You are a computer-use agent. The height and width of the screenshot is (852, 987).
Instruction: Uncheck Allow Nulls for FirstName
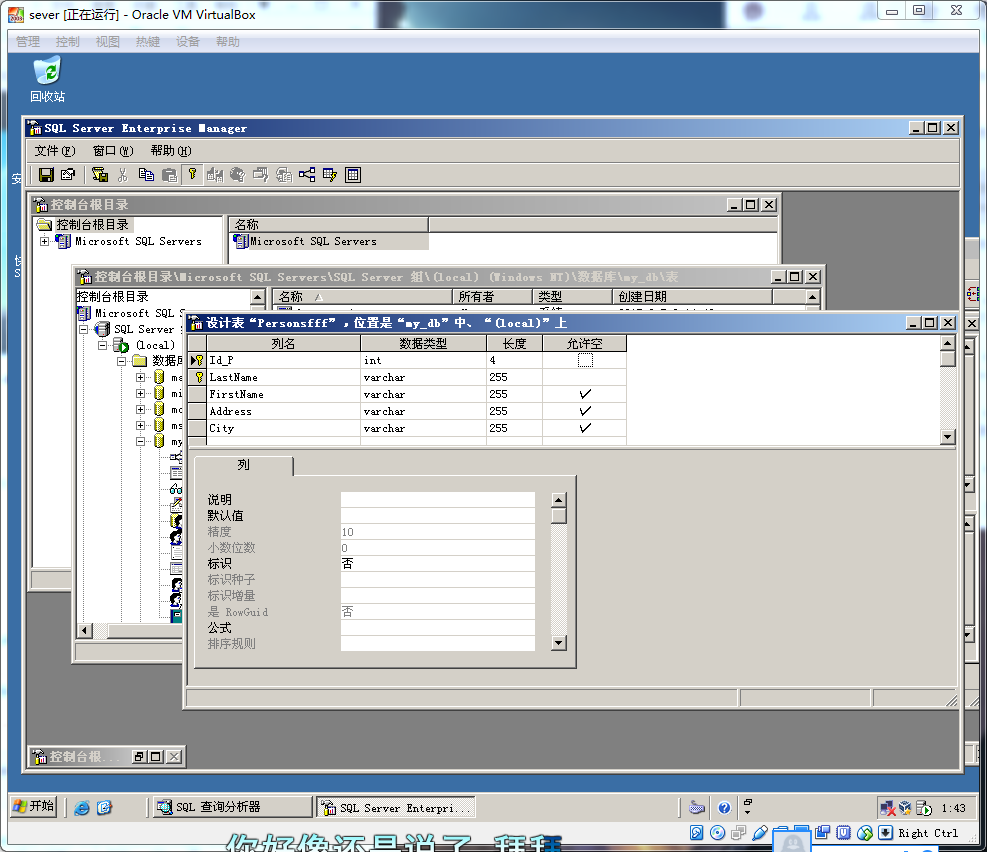(585, 395)
